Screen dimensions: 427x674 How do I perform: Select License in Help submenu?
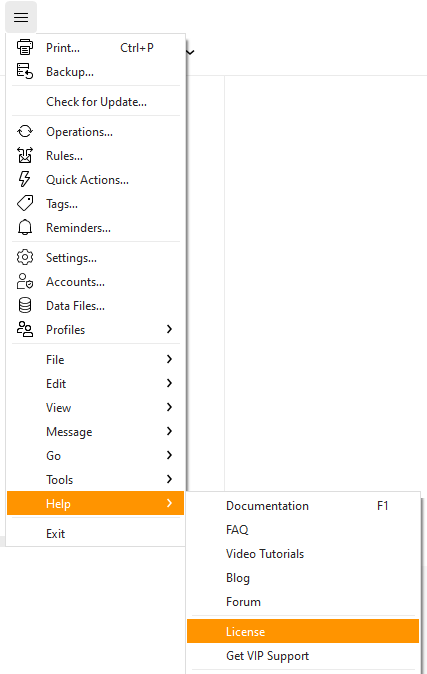point(303,631)
